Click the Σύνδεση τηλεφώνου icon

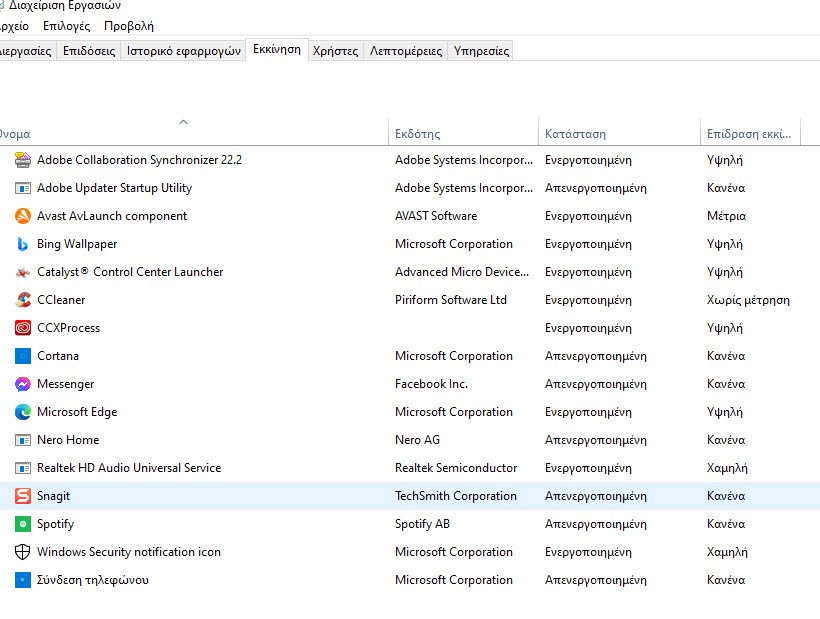point(22,580)
